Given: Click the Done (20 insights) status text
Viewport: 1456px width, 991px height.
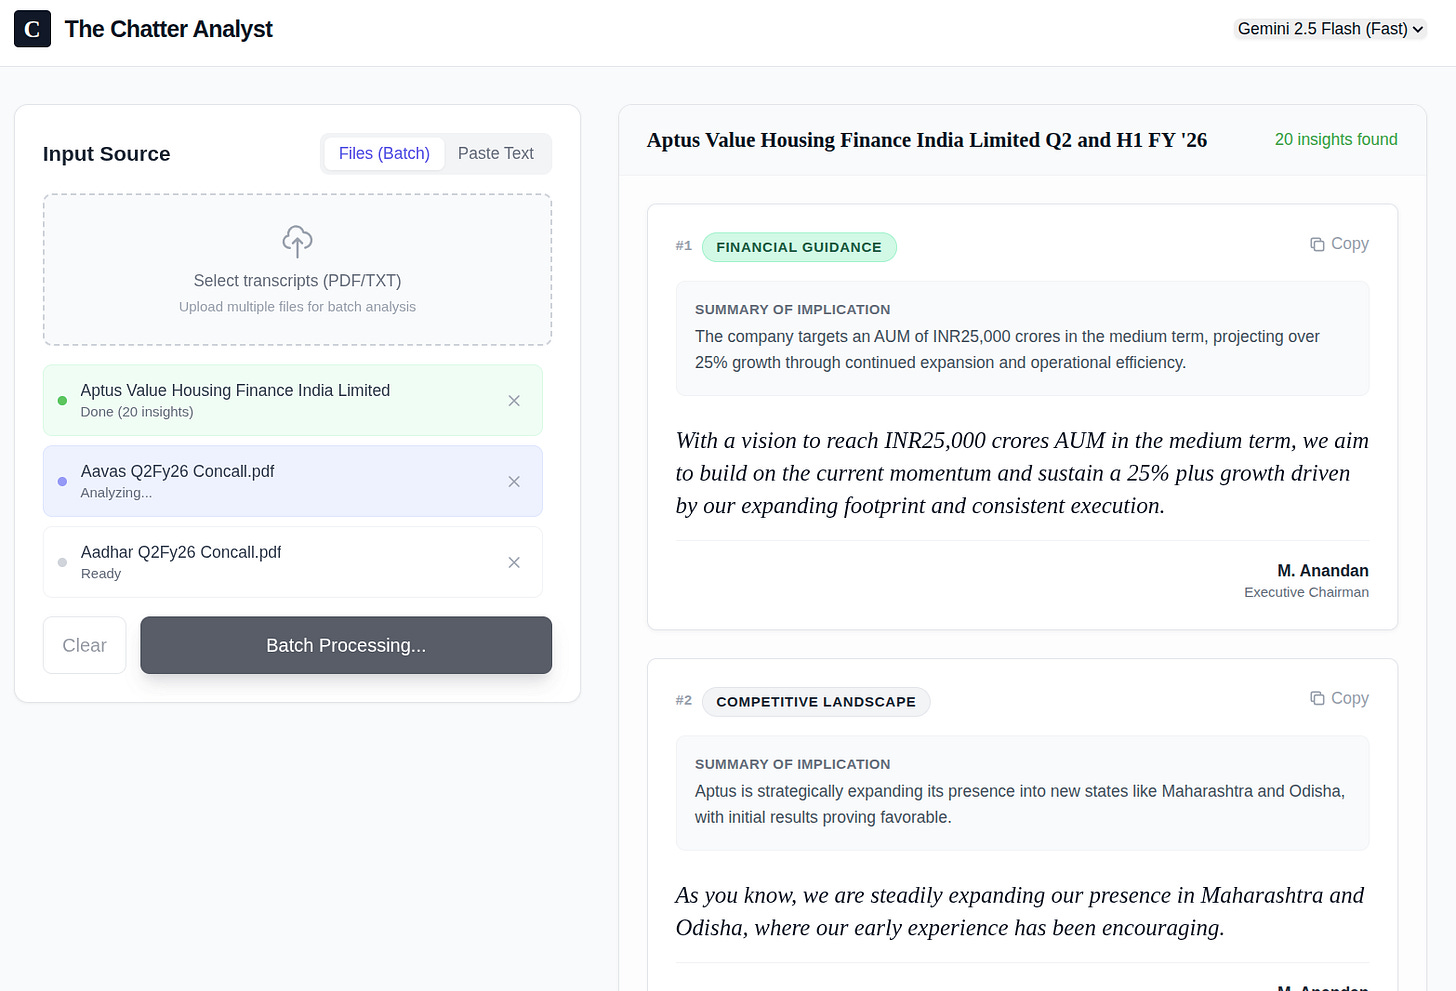Looking at the screenshot, I should (x=137, y=412).
